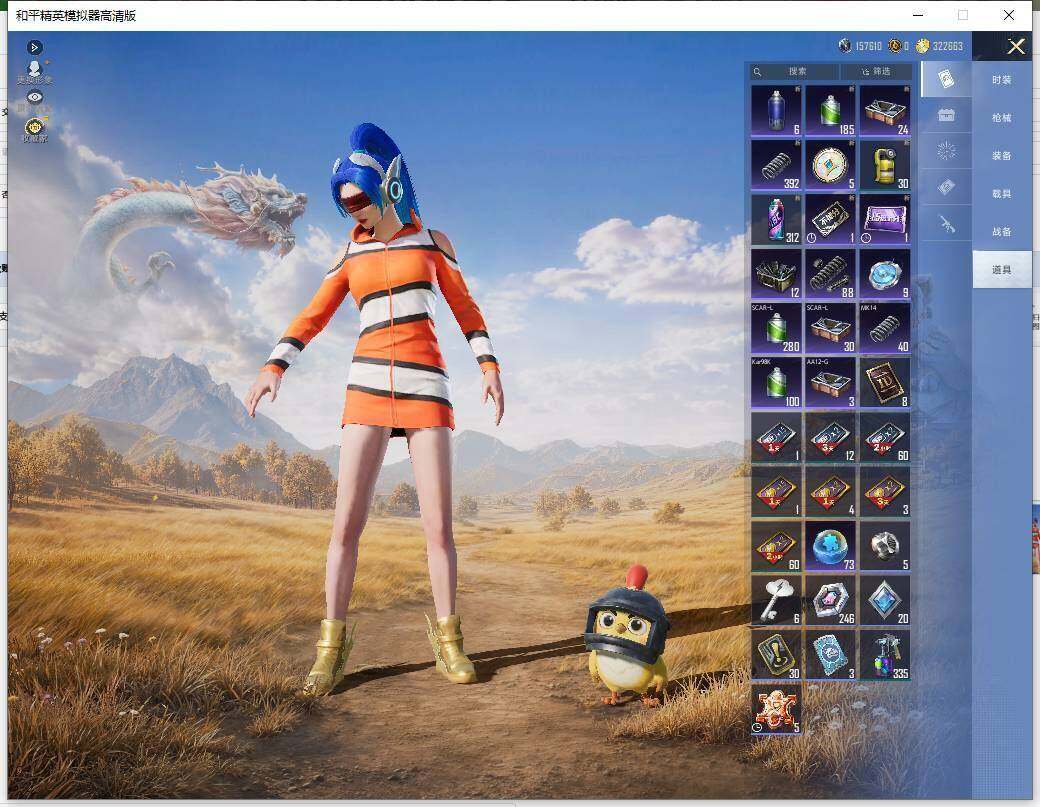Switch to the 装备 tab
The image size is (1040, 807).
(1002, 156)
